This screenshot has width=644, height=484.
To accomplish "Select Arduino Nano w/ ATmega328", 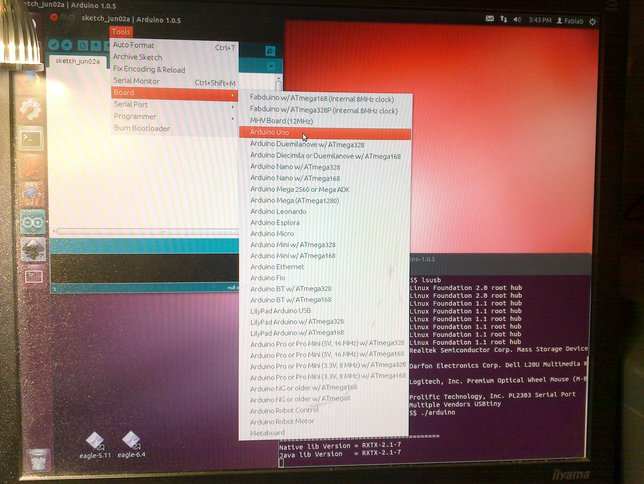I will (325, 167).
